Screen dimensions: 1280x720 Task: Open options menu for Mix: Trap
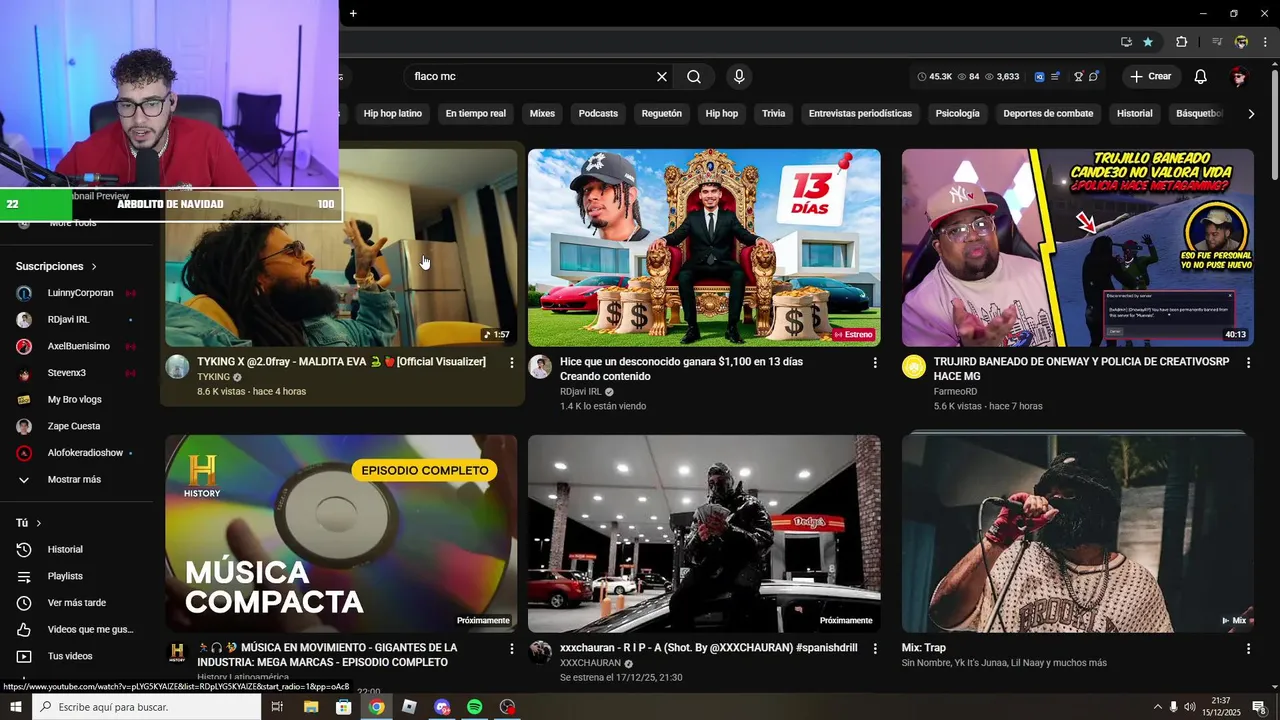point(1248,649)
